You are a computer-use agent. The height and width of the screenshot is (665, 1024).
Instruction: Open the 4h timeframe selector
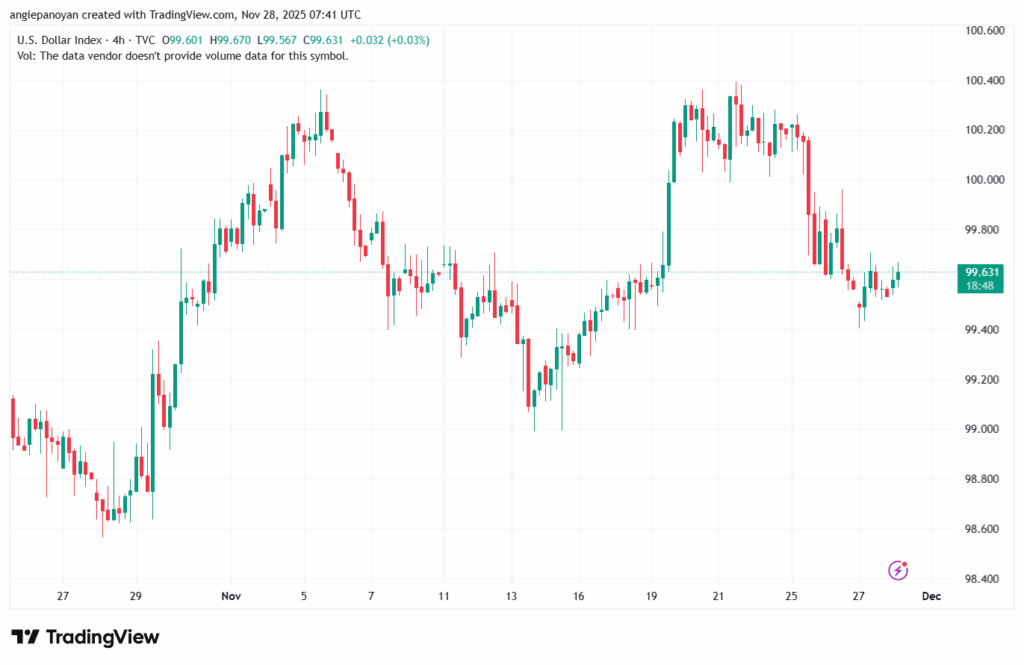pos(119,40)
